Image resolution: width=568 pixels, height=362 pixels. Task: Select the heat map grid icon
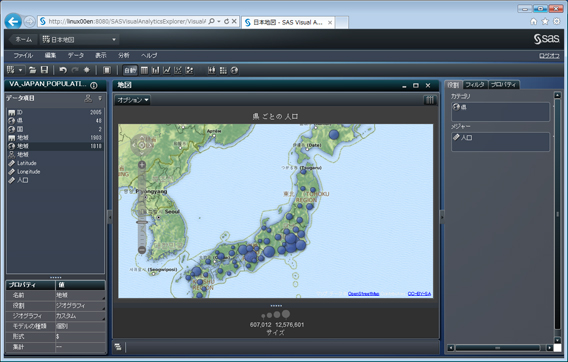coord(223,70)
